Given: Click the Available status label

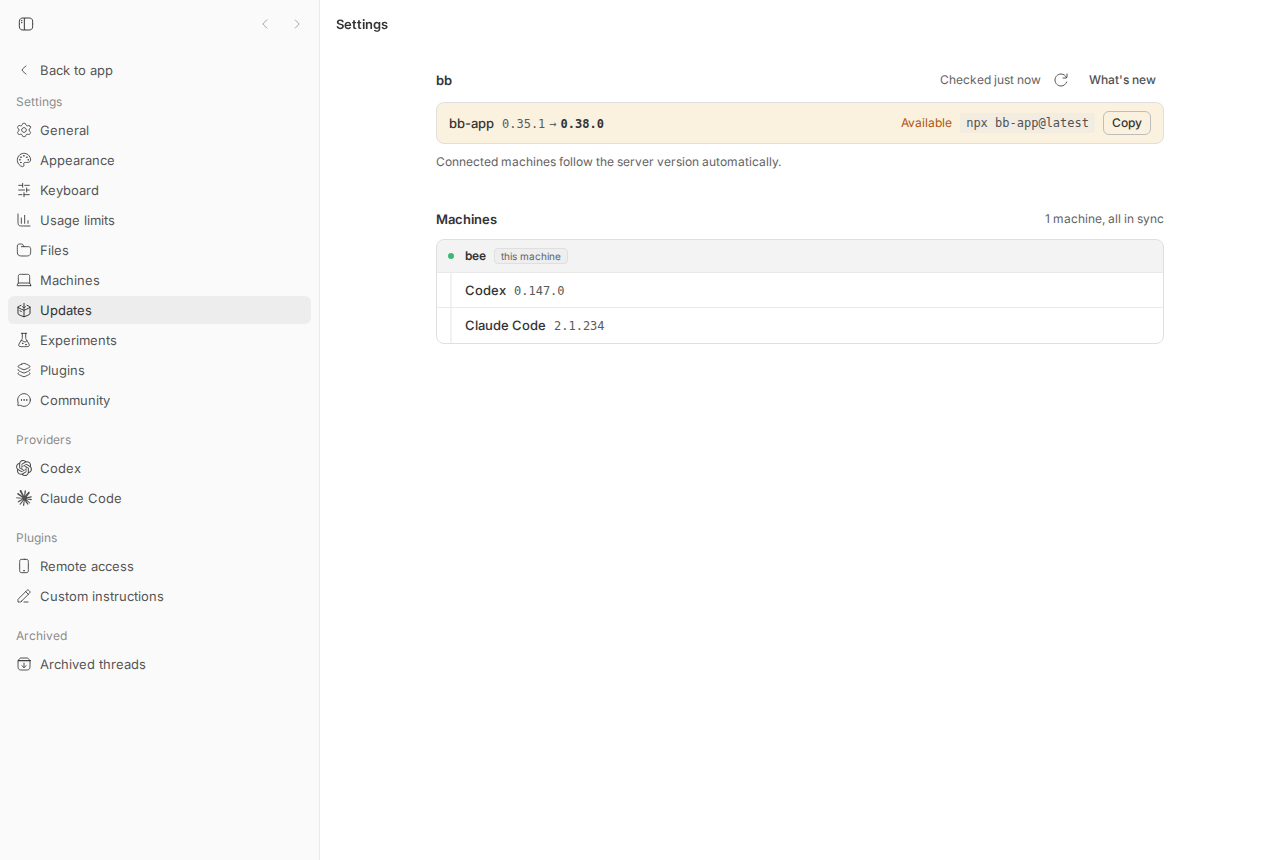Looking at the screenshot, I should coord(926,123).
